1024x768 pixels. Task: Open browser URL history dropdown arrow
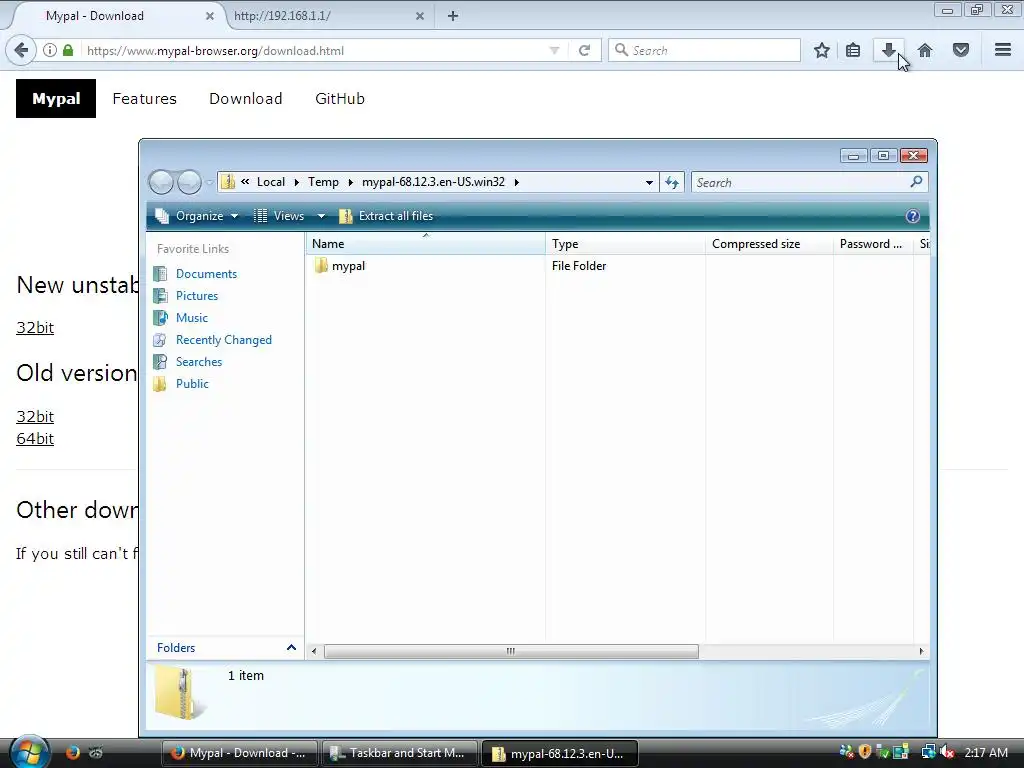click(x=554, y=50)
